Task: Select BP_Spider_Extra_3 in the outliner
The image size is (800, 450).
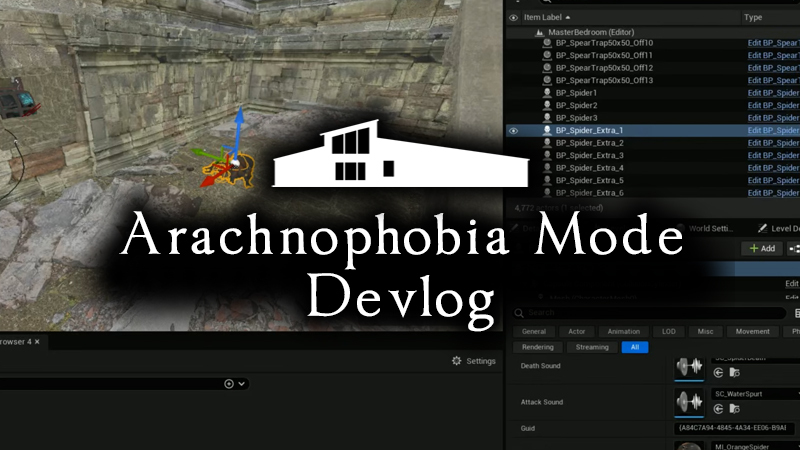Action: coord(589,155)
